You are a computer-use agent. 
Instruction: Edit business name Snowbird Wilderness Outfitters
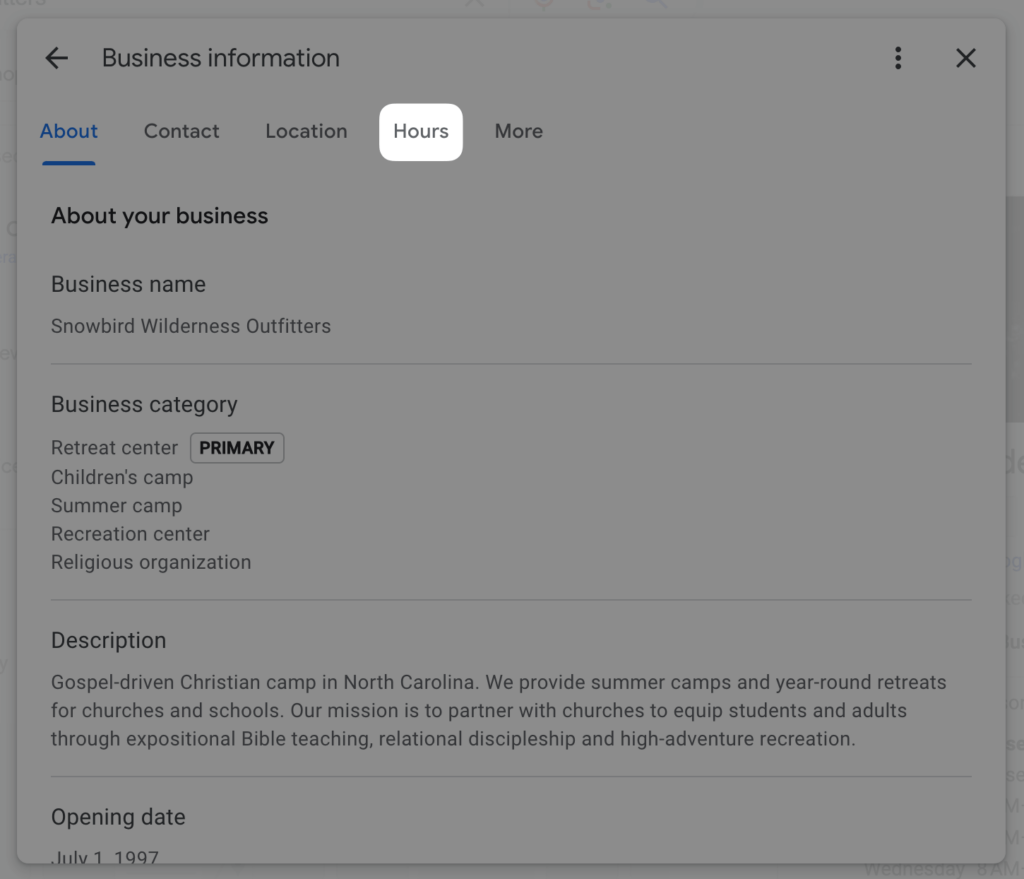(x=191, y=326)
